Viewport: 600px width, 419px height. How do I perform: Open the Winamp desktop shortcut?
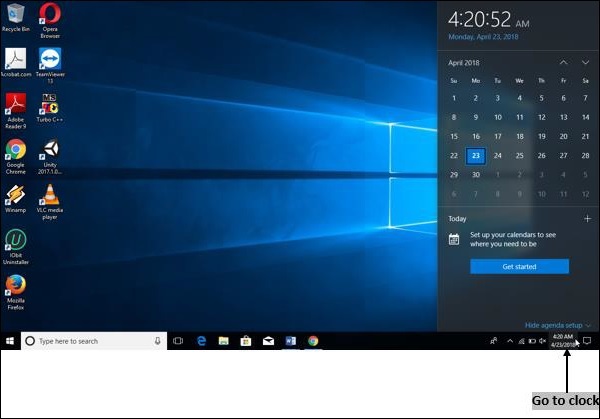[15, 195]
